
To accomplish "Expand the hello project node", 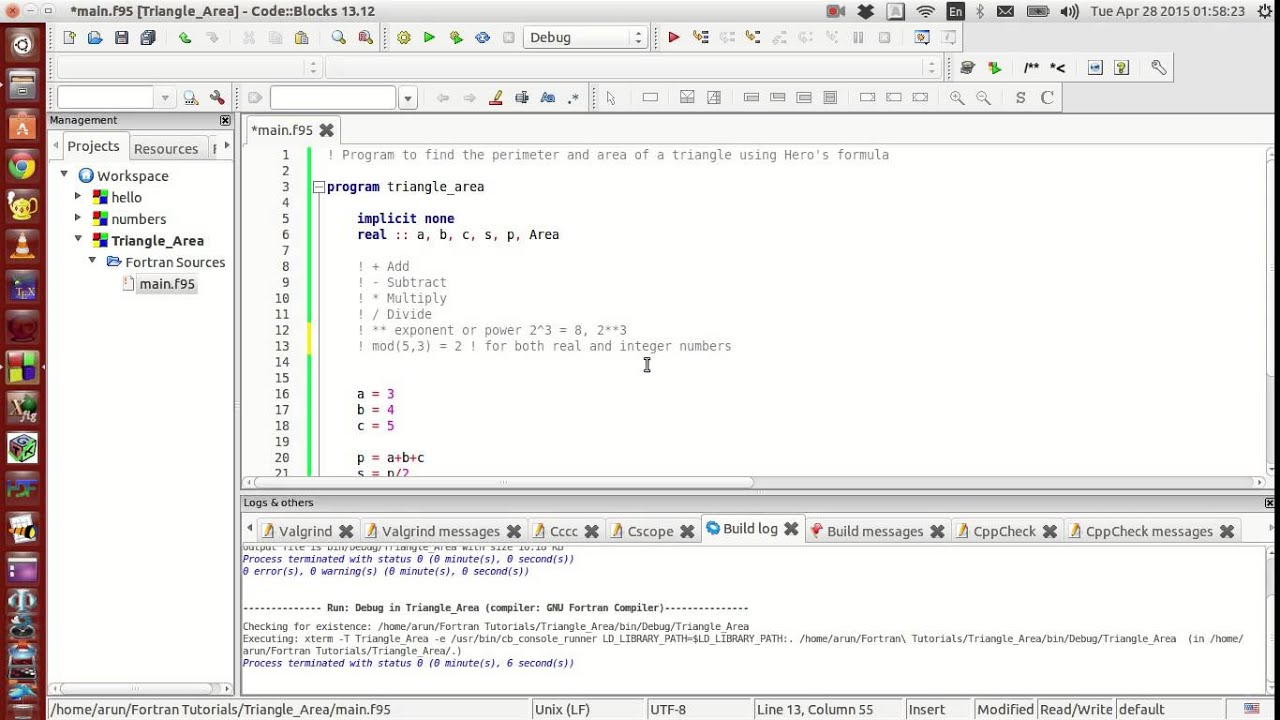I will pyautogui.click(x=78, y=196).
